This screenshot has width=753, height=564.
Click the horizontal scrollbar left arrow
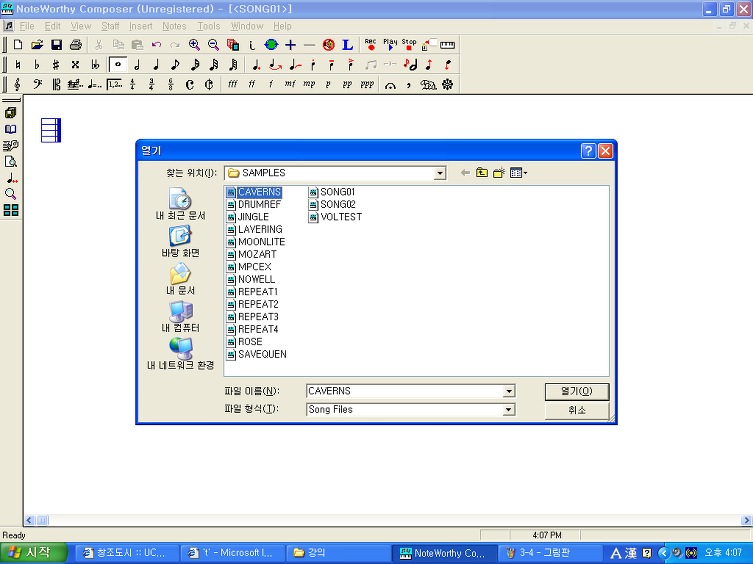pos(29,520)
